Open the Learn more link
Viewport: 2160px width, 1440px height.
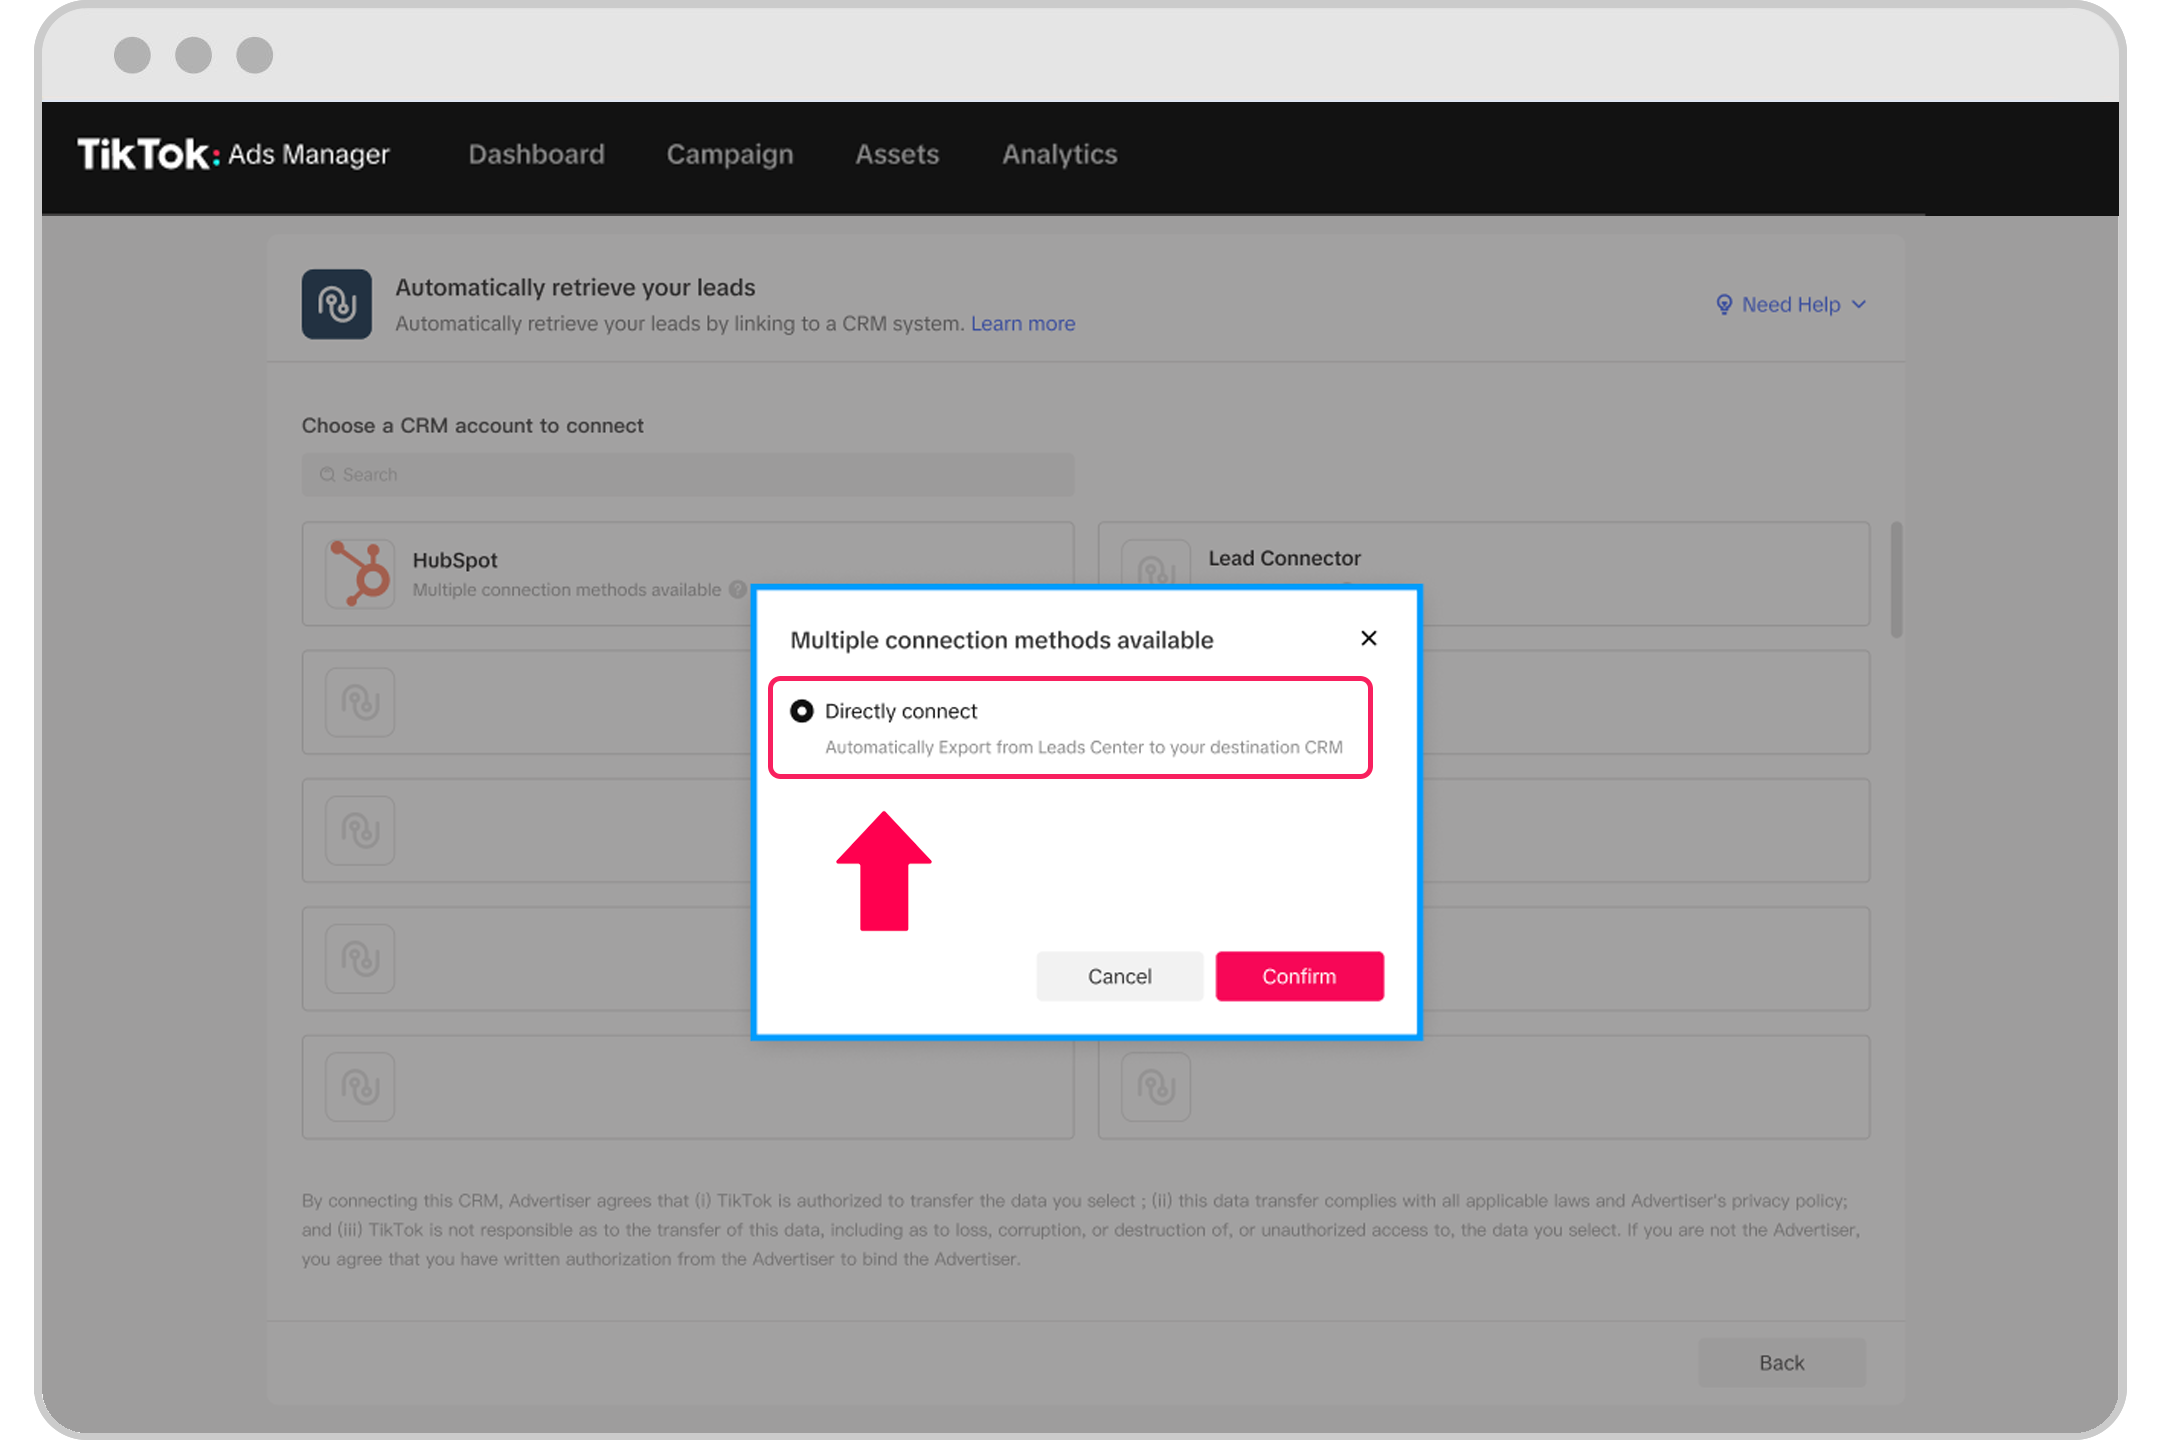pyautogui.click(x=1022, y=324)
